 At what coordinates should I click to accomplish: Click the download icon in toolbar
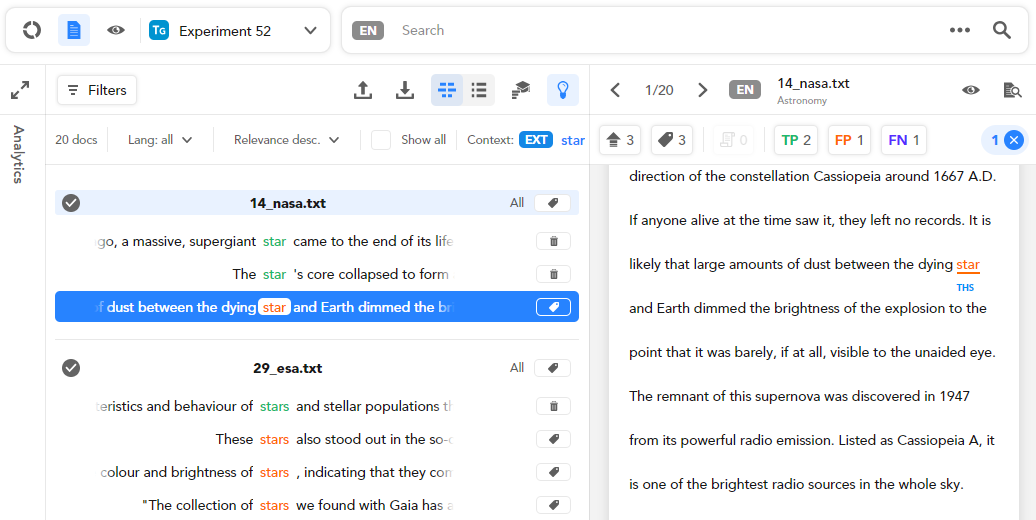coord(405,90)
